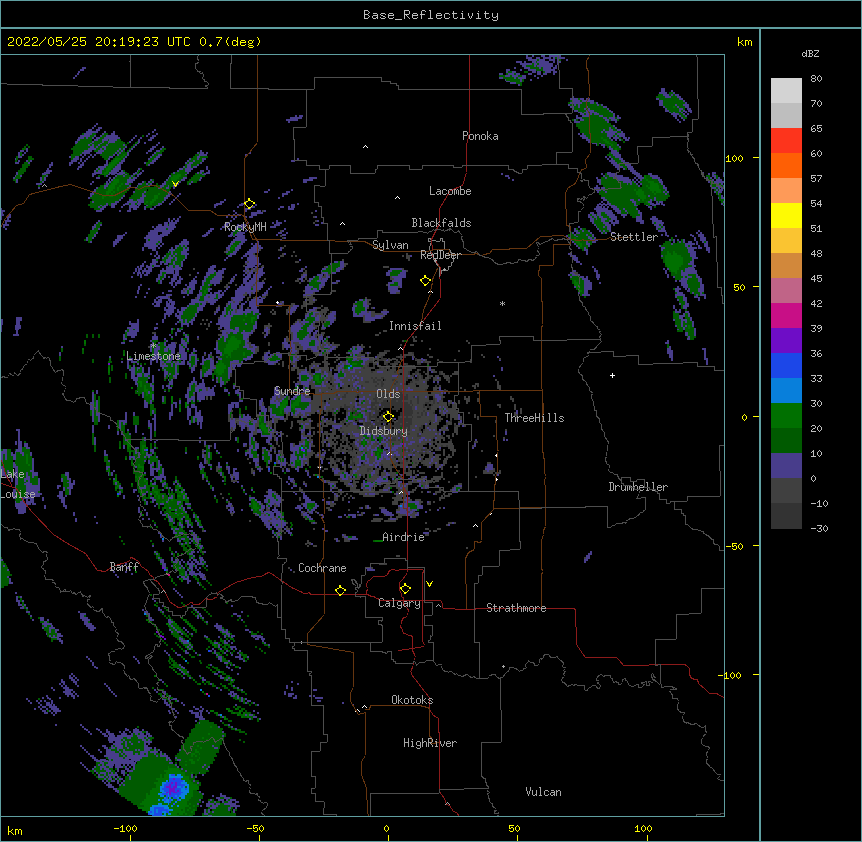
Task: Click the asterisk marker above Limestone label
Action: pyautogui.click(x=153, y=346)
